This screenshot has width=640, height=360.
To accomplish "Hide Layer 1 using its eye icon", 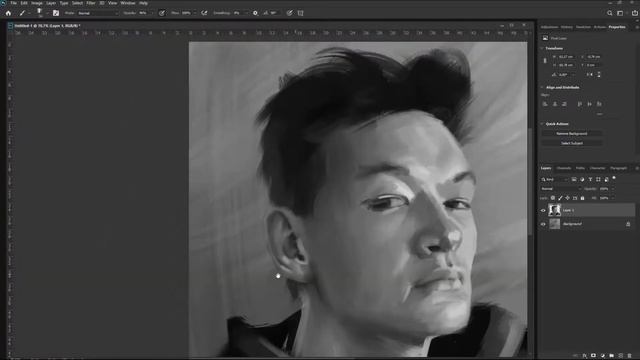I will pos(543,210).
